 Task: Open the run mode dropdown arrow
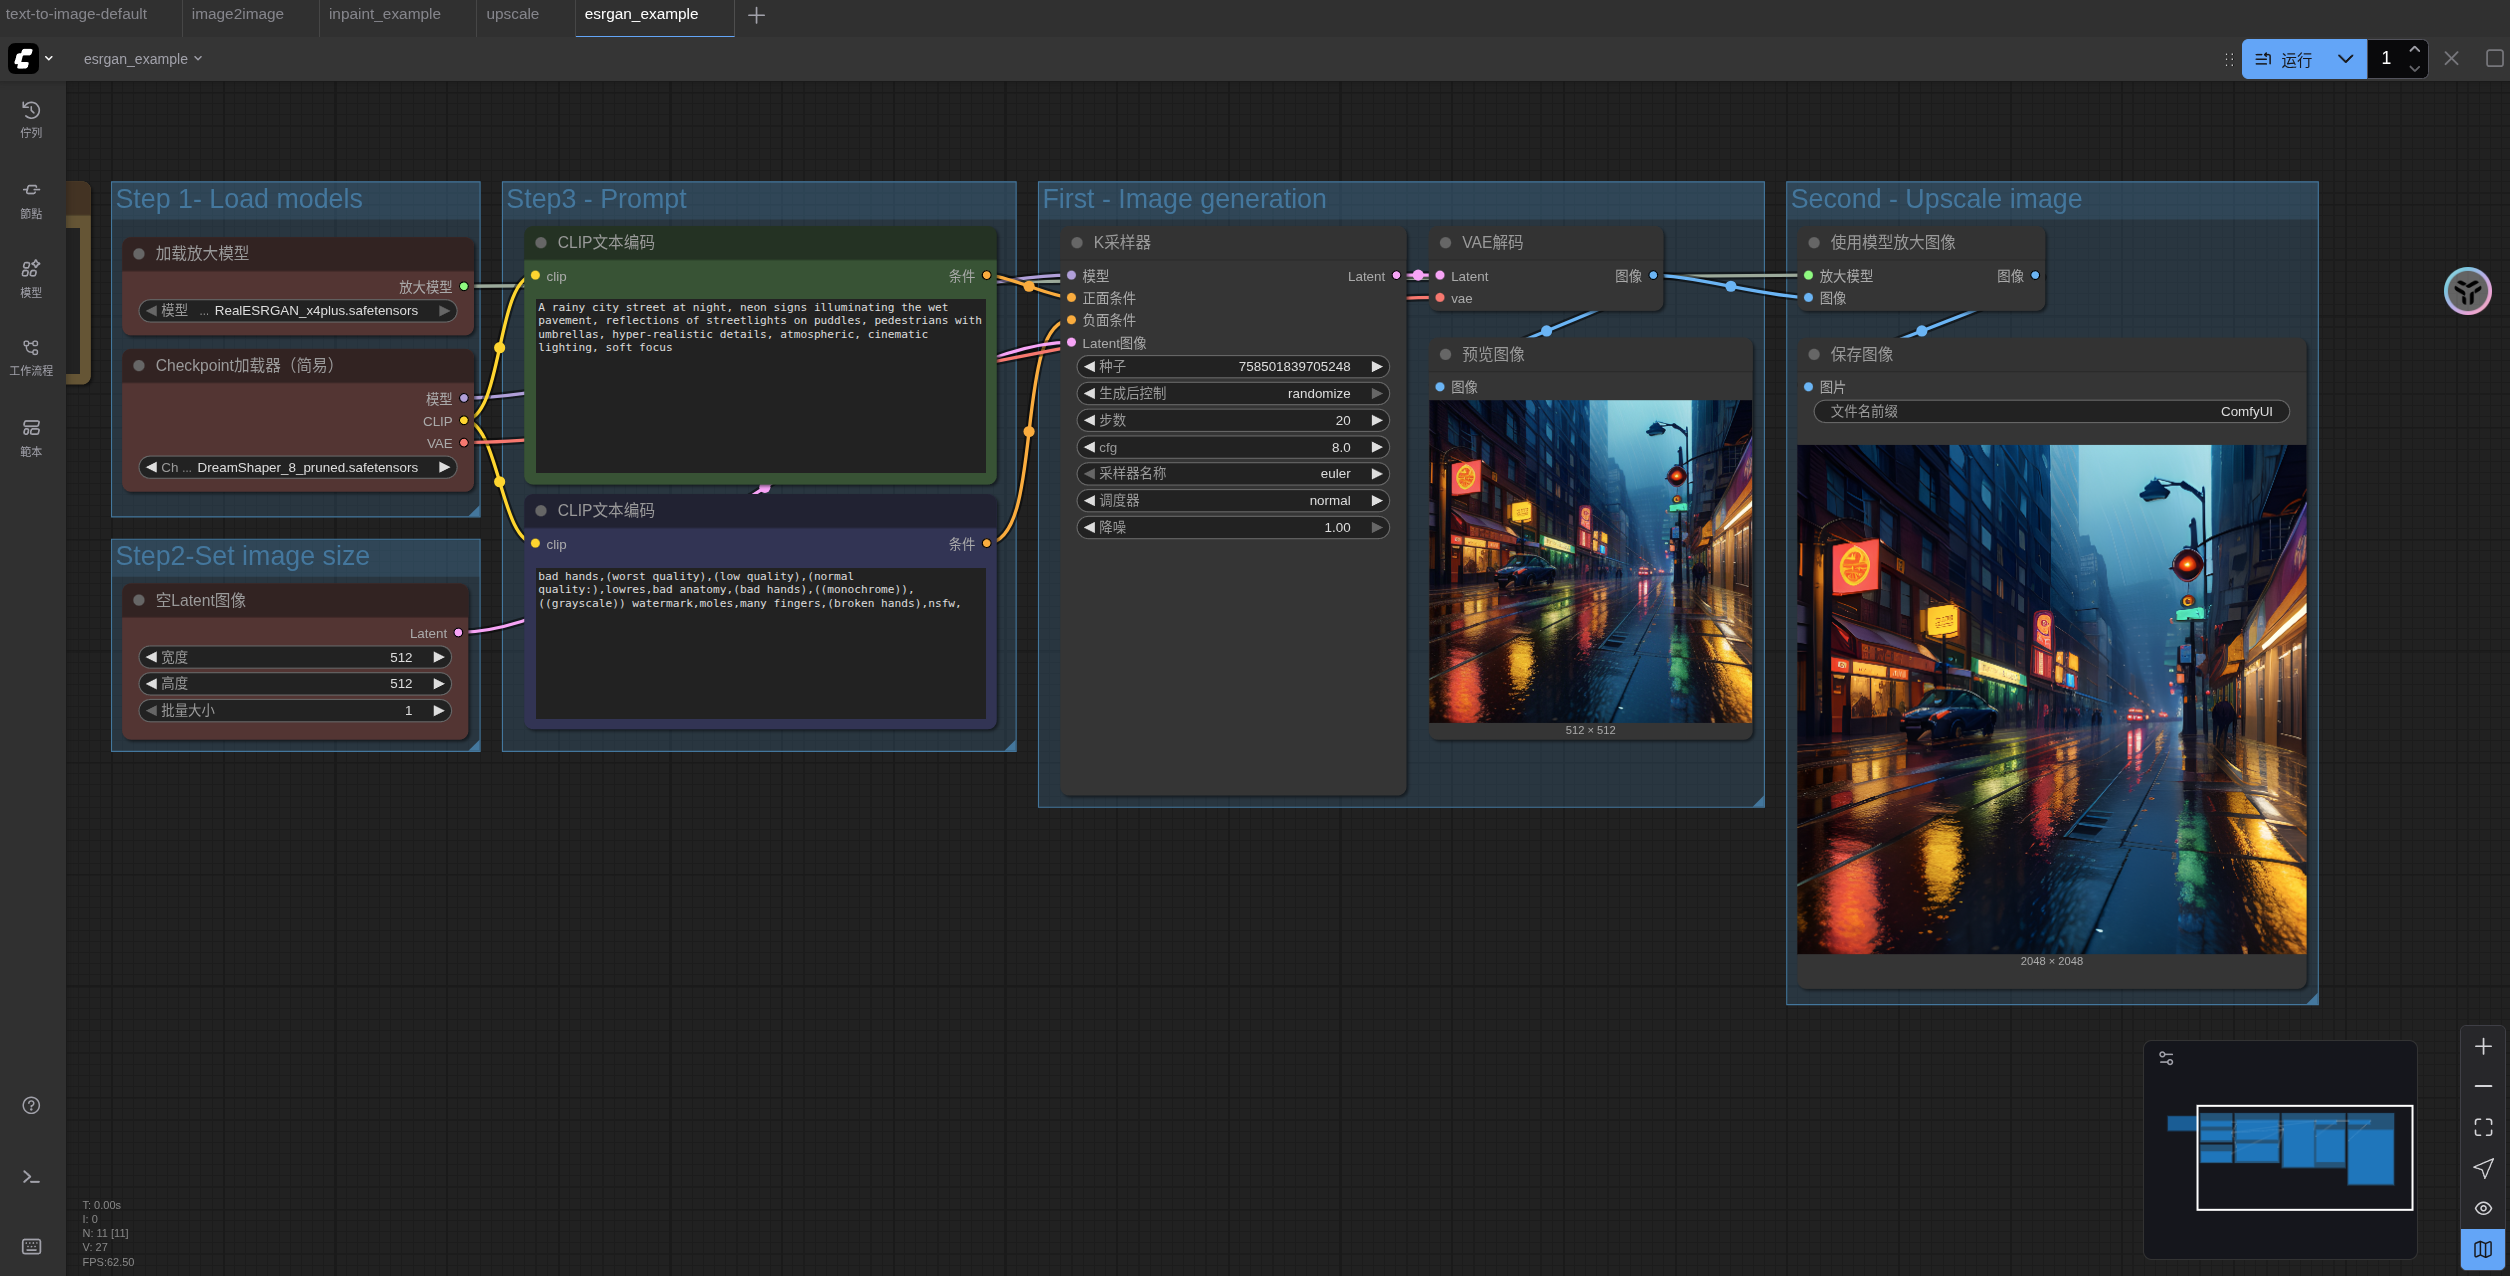(2345, 59)
